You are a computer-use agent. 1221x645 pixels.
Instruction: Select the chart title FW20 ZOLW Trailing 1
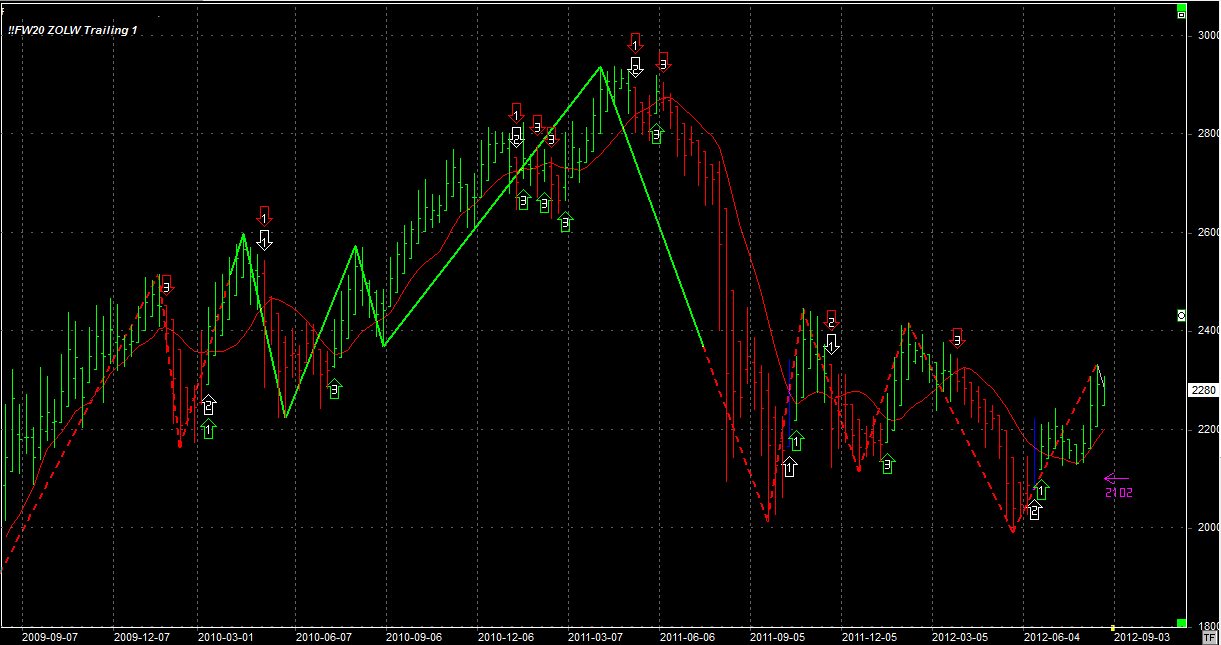click(72, 30)
